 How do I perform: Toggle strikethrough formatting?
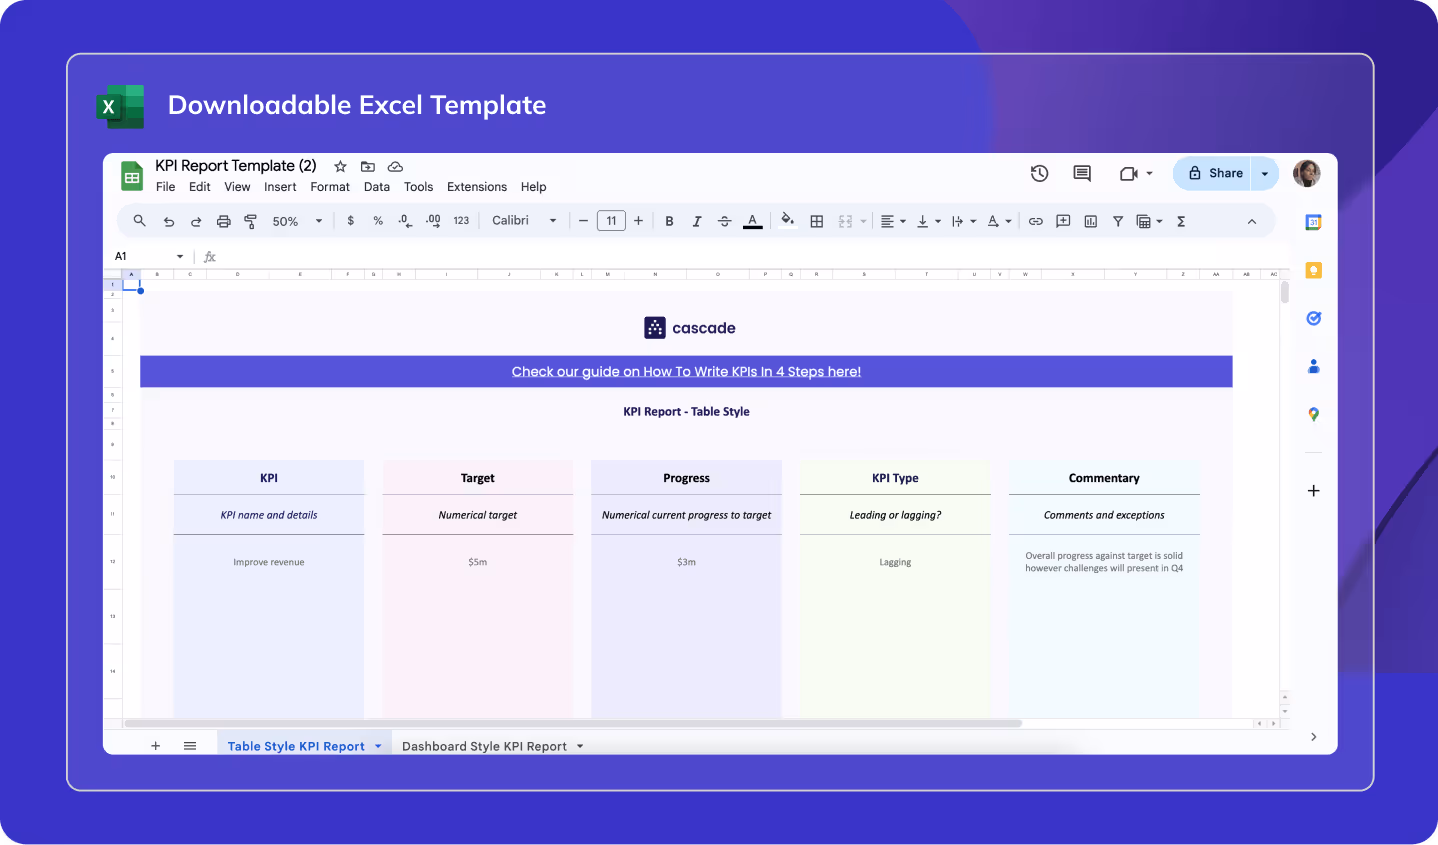(x=724, y=221)
